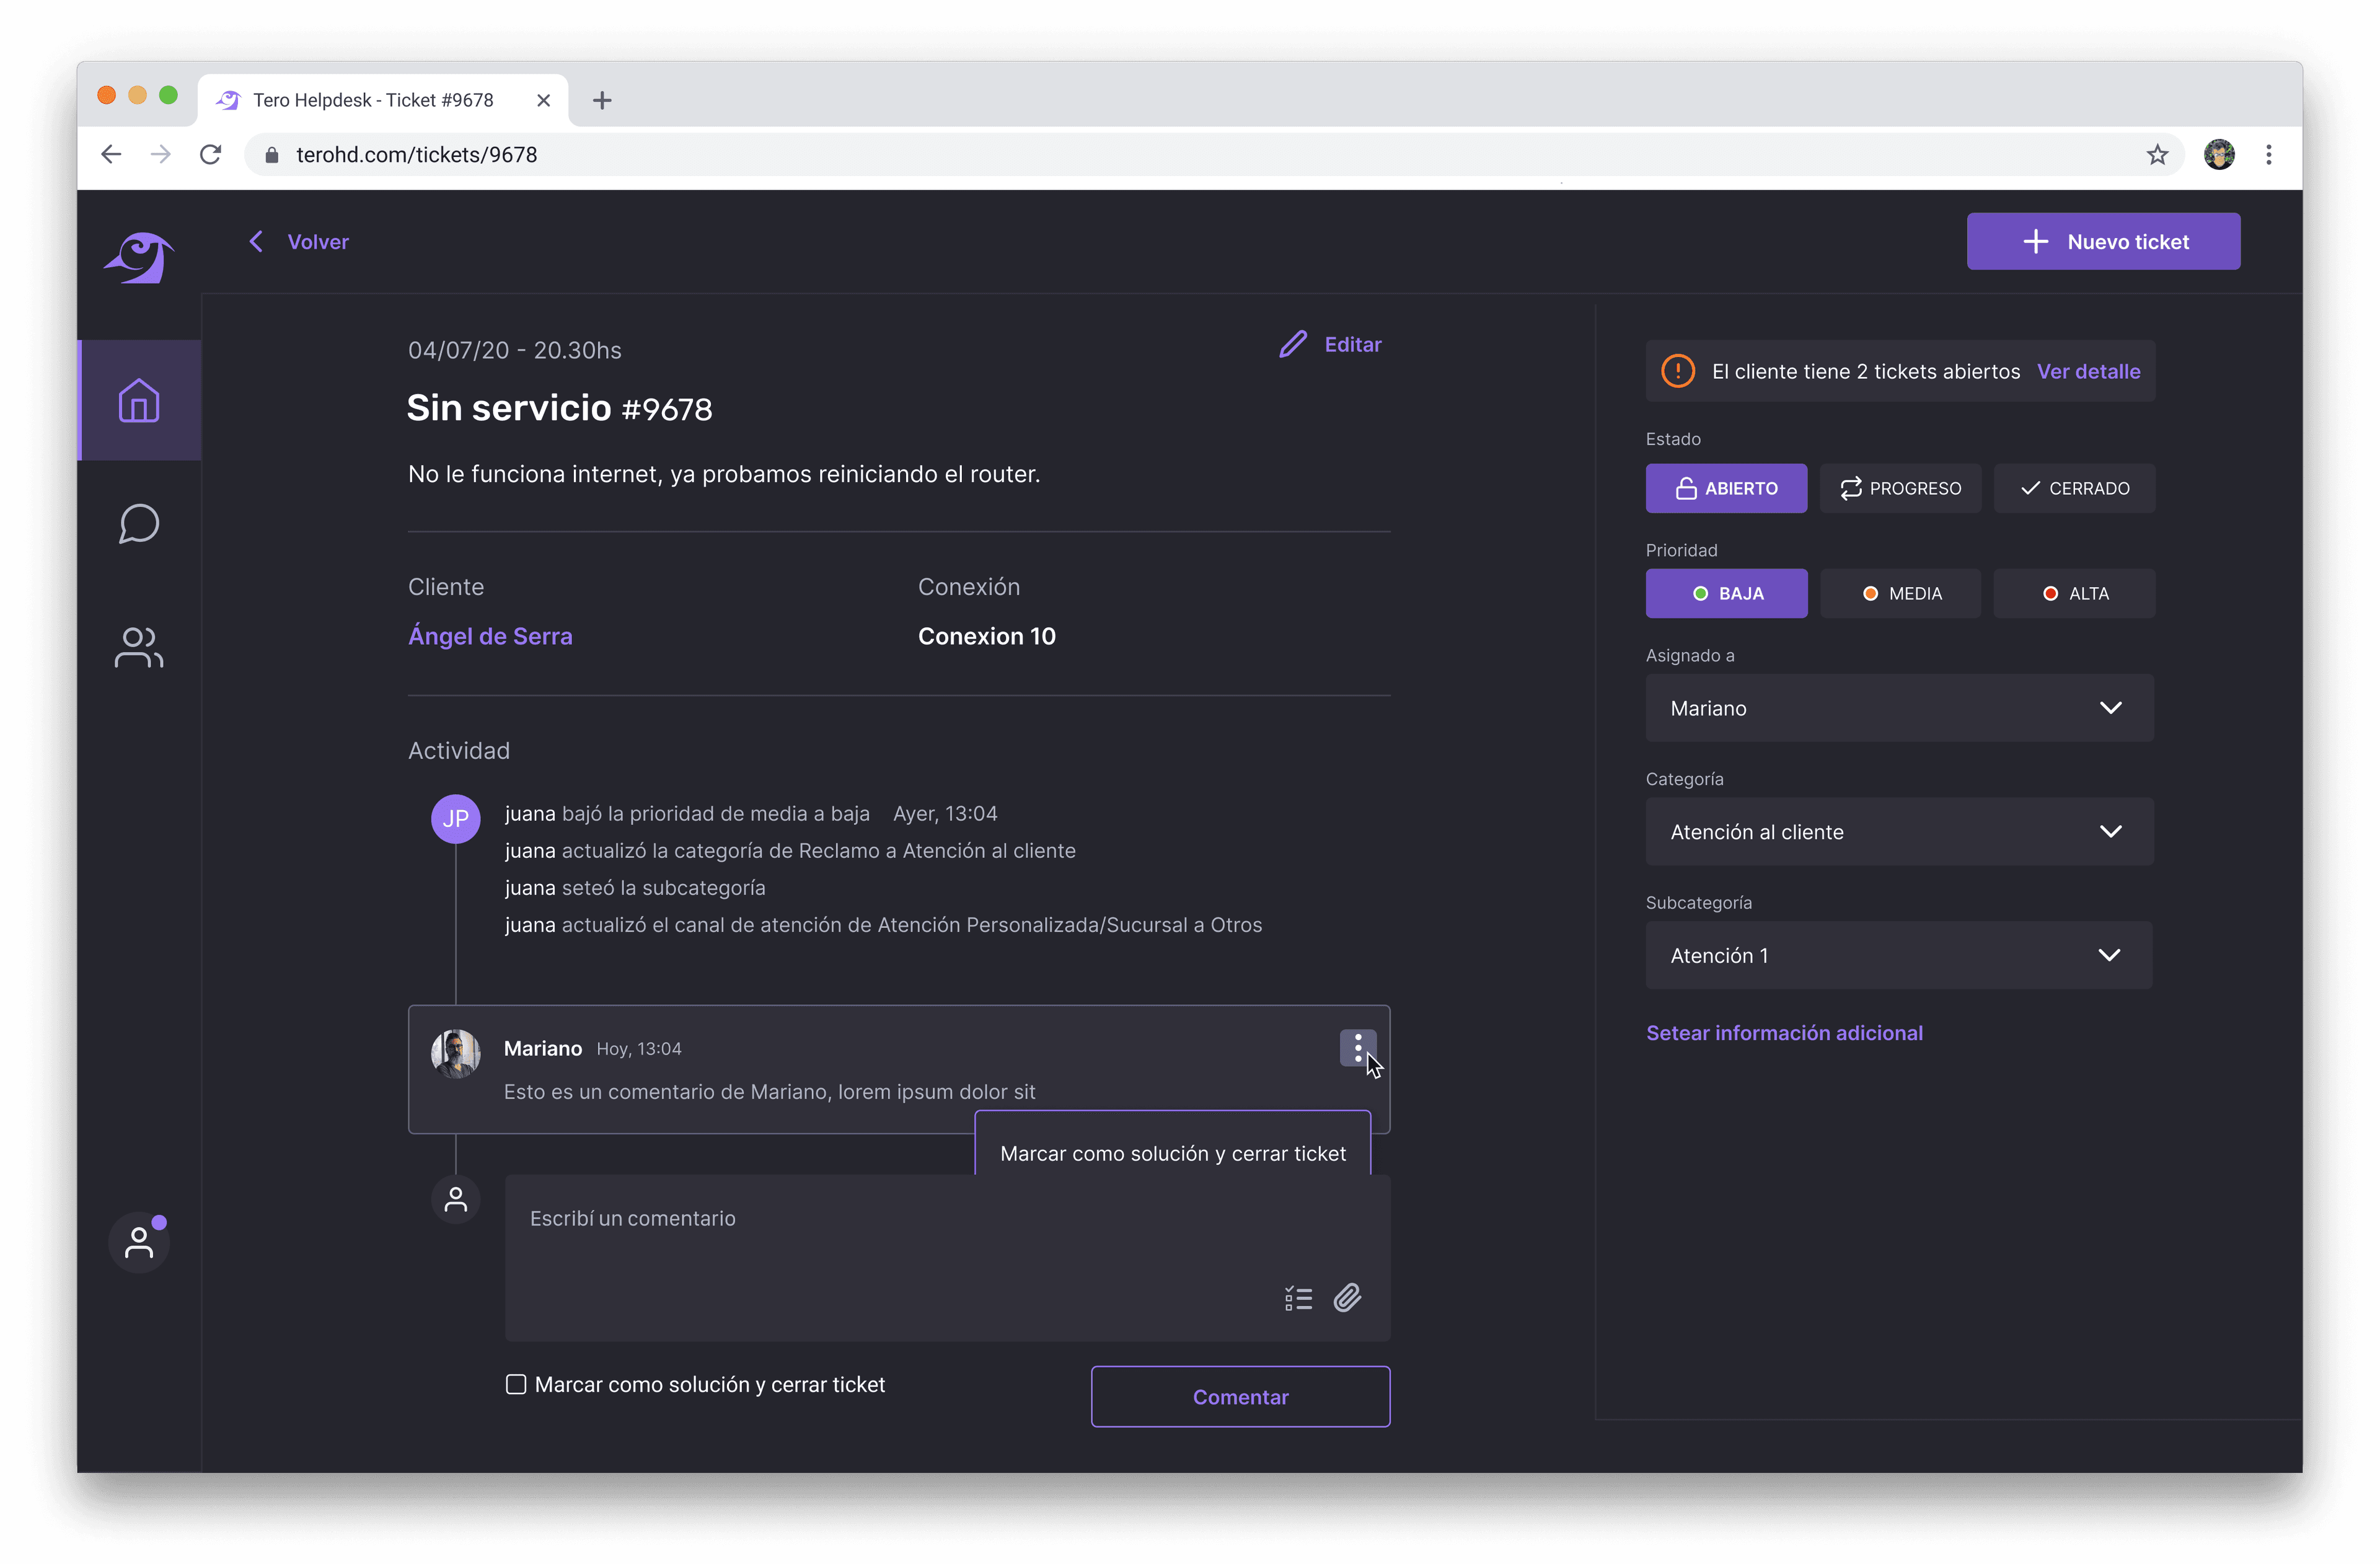
Task: Click the 'Nuevo ticket' button
Action: [2103, 241]
